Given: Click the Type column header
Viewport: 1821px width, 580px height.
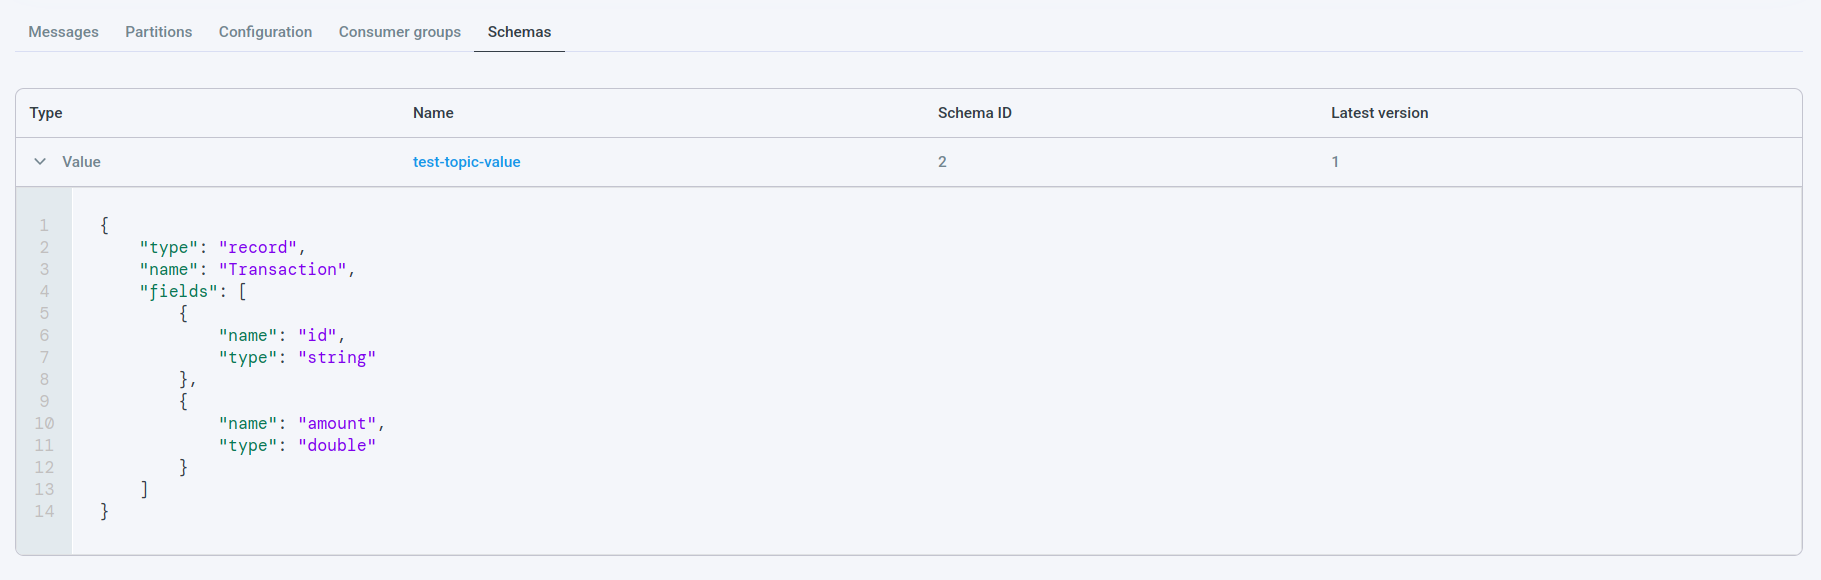Looking at the screenshot, I should point(46,113).
